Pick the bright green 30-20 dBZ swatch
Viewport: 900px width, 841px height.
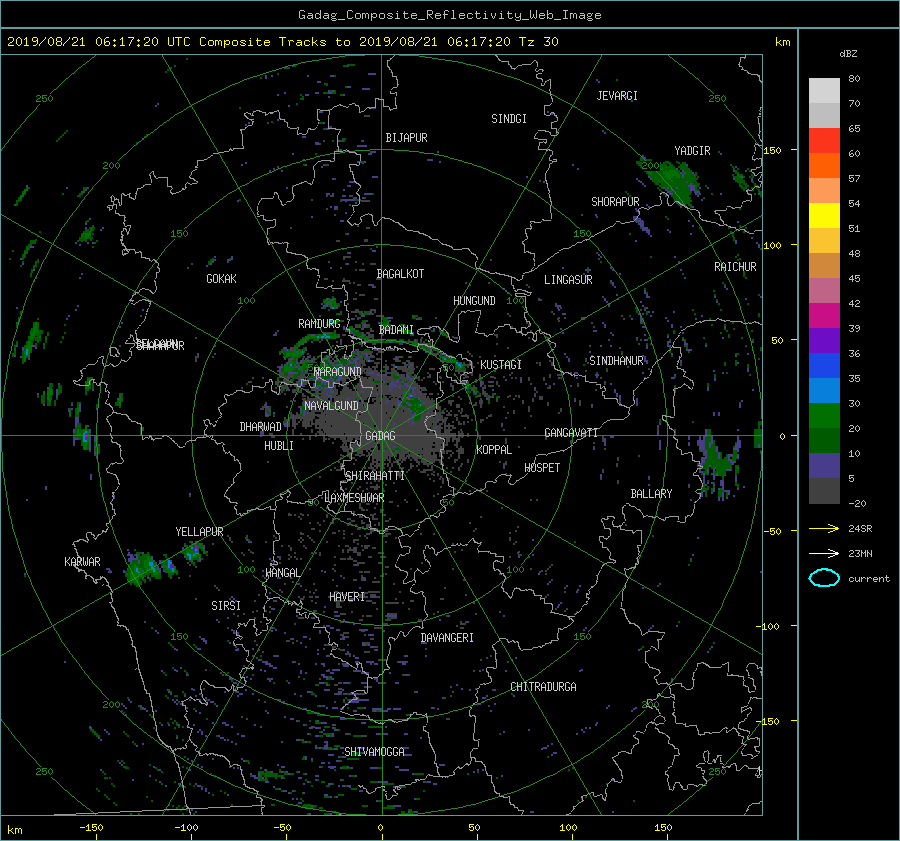(x=824, y=416)
